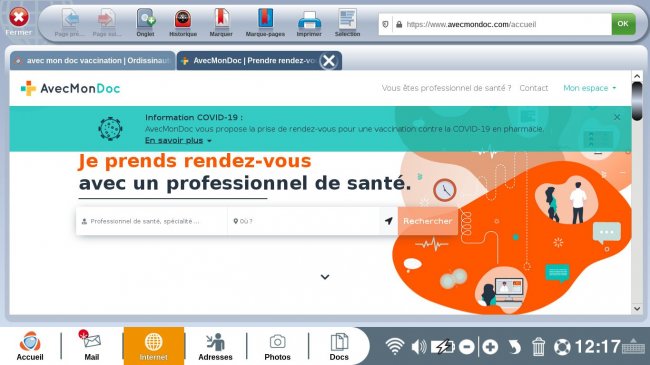Click the on-screen keyboard icon
Screen dimensions: 650x365
coord(633,346)
